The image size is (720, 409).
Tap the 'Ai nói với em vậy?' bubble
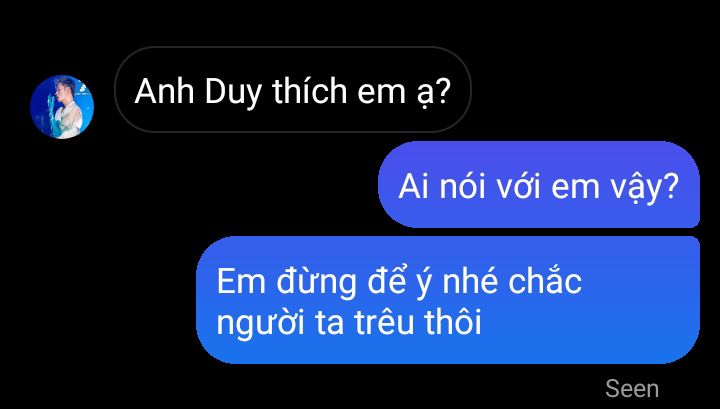coord(539,185)
